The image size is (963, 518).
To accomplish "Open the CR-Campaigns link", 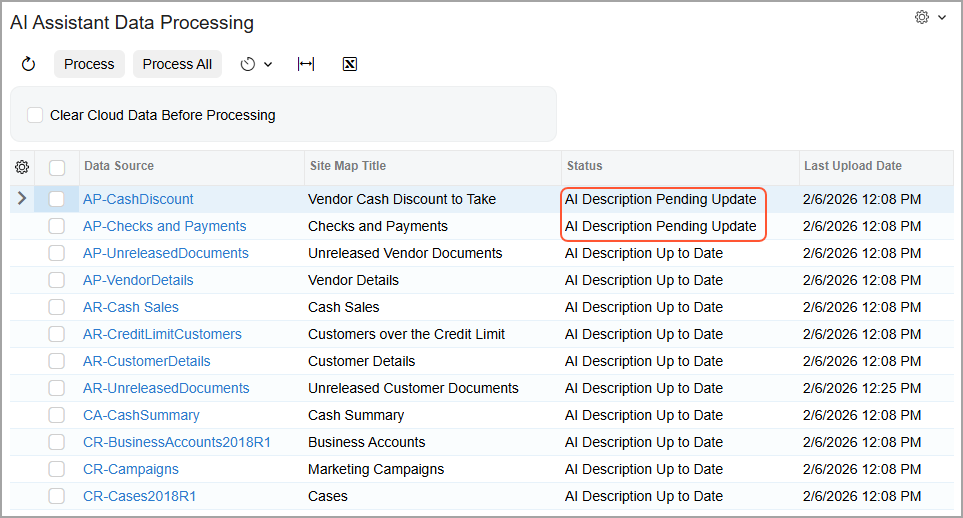I will coord(131,469).
